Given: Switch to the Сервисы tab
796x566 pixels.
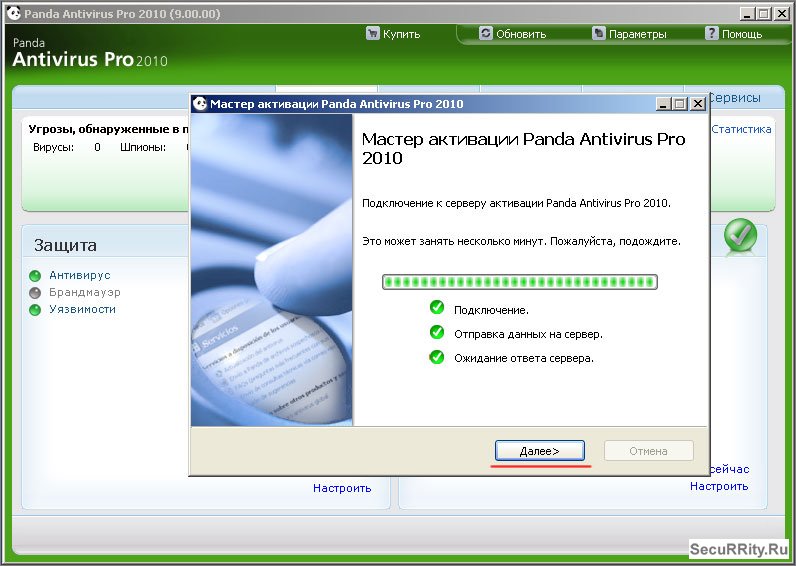Looking at the screenshot, I should point(734,98).
